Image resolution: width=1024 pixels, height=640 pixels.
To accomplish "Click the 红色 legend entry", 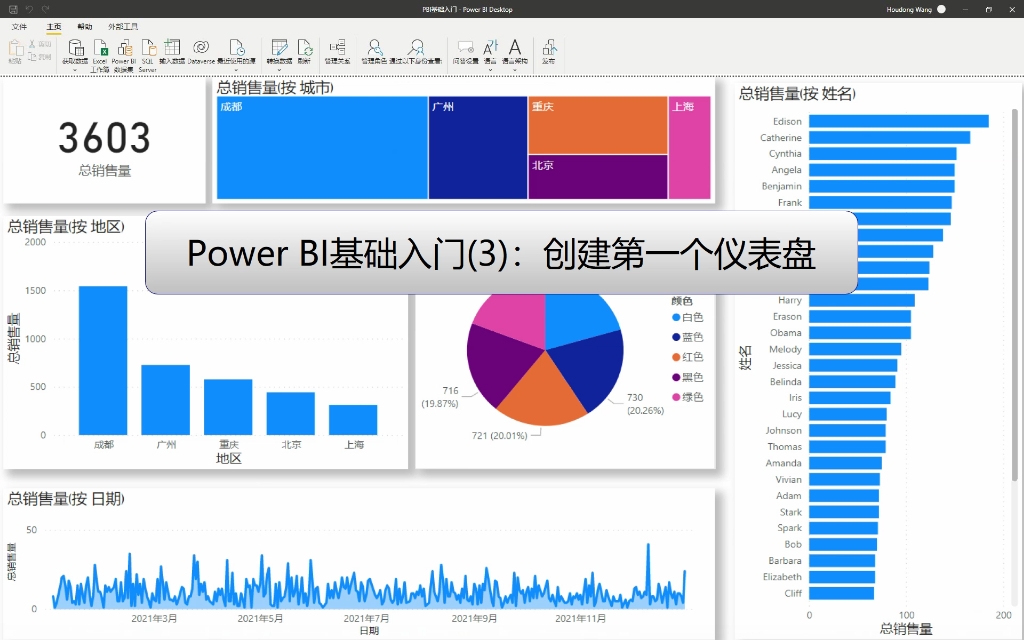I will tap(688, 357).
